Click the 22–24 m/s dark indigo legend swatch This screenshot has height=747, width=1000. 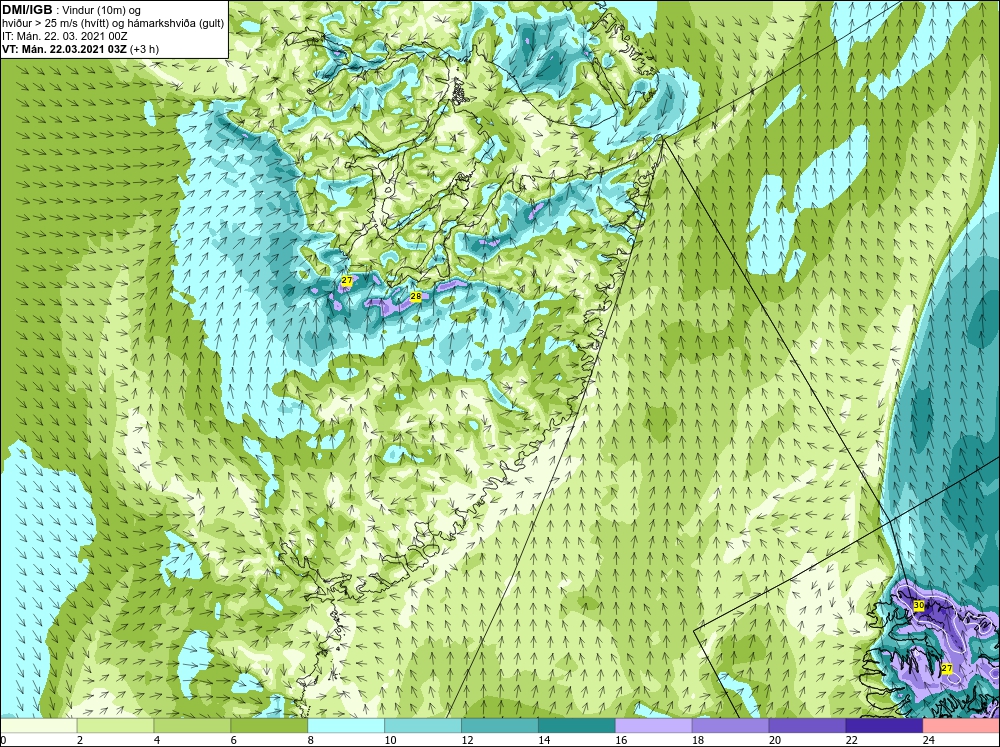point(884,726)
